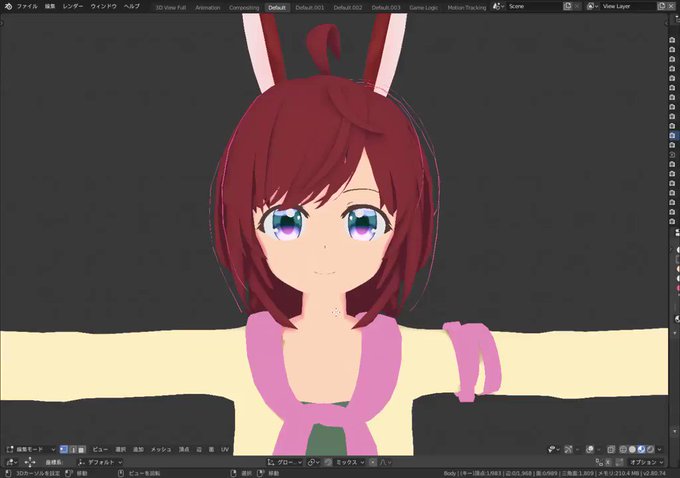The height and width of the screenshot is (478, 680).
Task: Enable vertex select mode
Action: (x=64, y=449)
